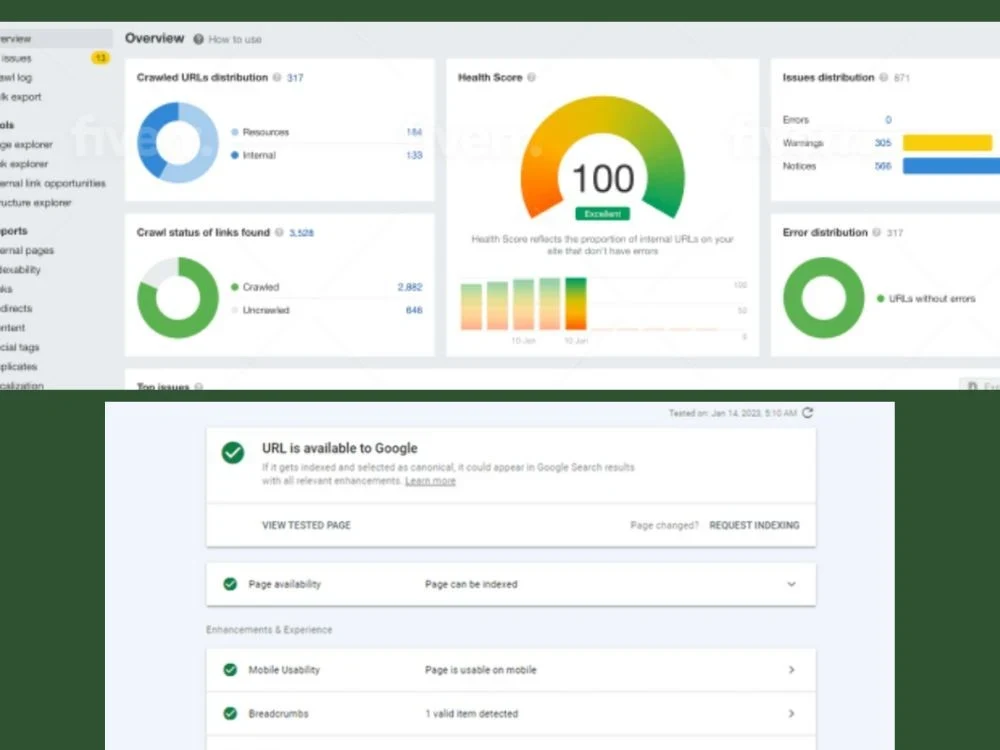
Task: Expand the Breadcrumbs detection row
Action: pyautogui.click(x=793, y=714)
